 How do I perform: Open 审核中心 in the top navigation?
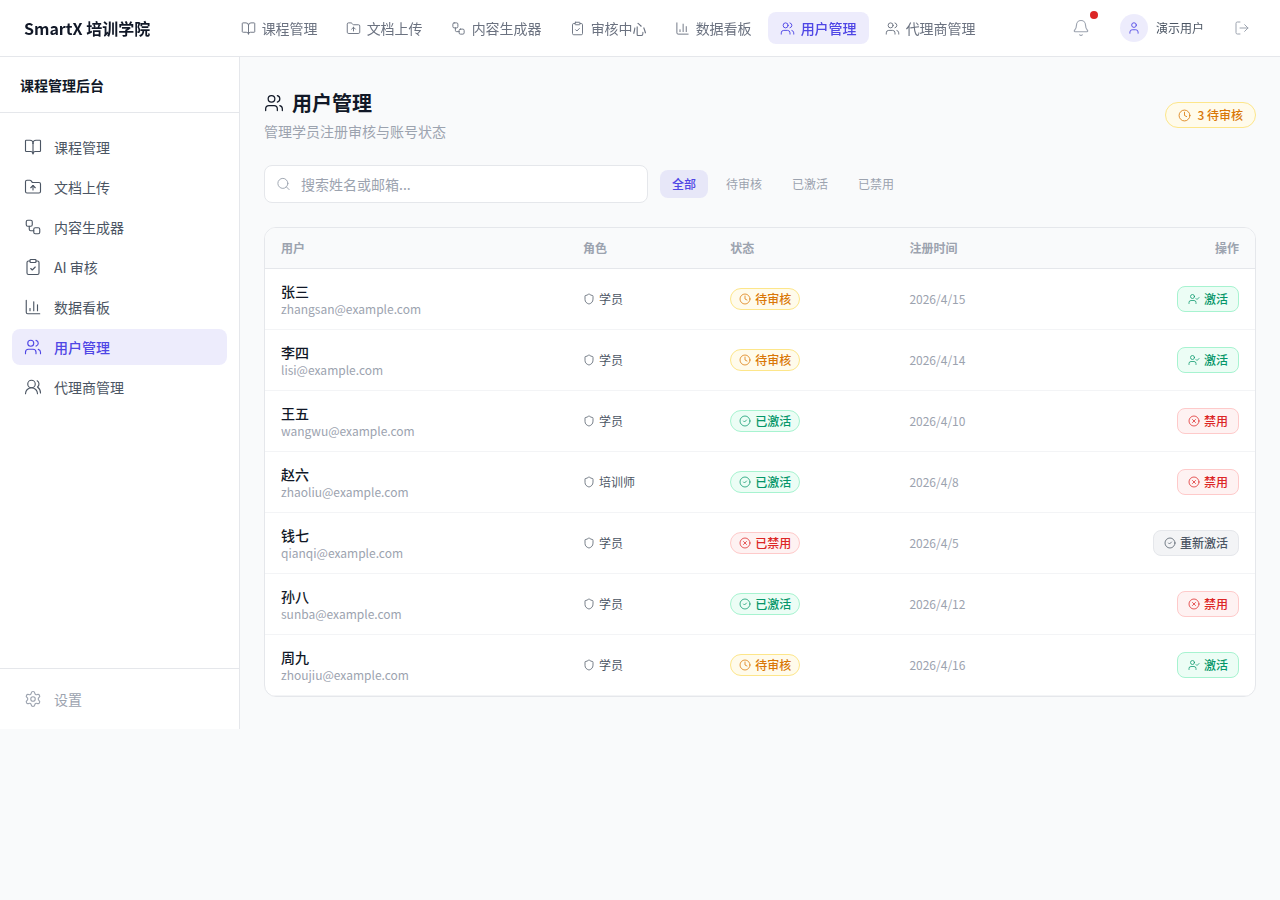[x=608, y=29]
